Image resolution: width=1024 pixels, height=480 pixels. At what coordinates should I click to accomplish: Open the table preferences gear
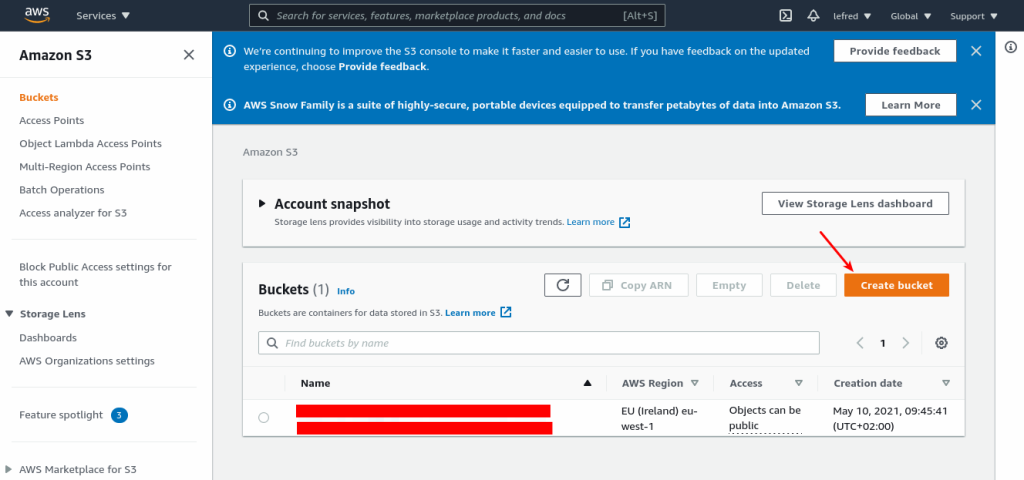point(941,343)
